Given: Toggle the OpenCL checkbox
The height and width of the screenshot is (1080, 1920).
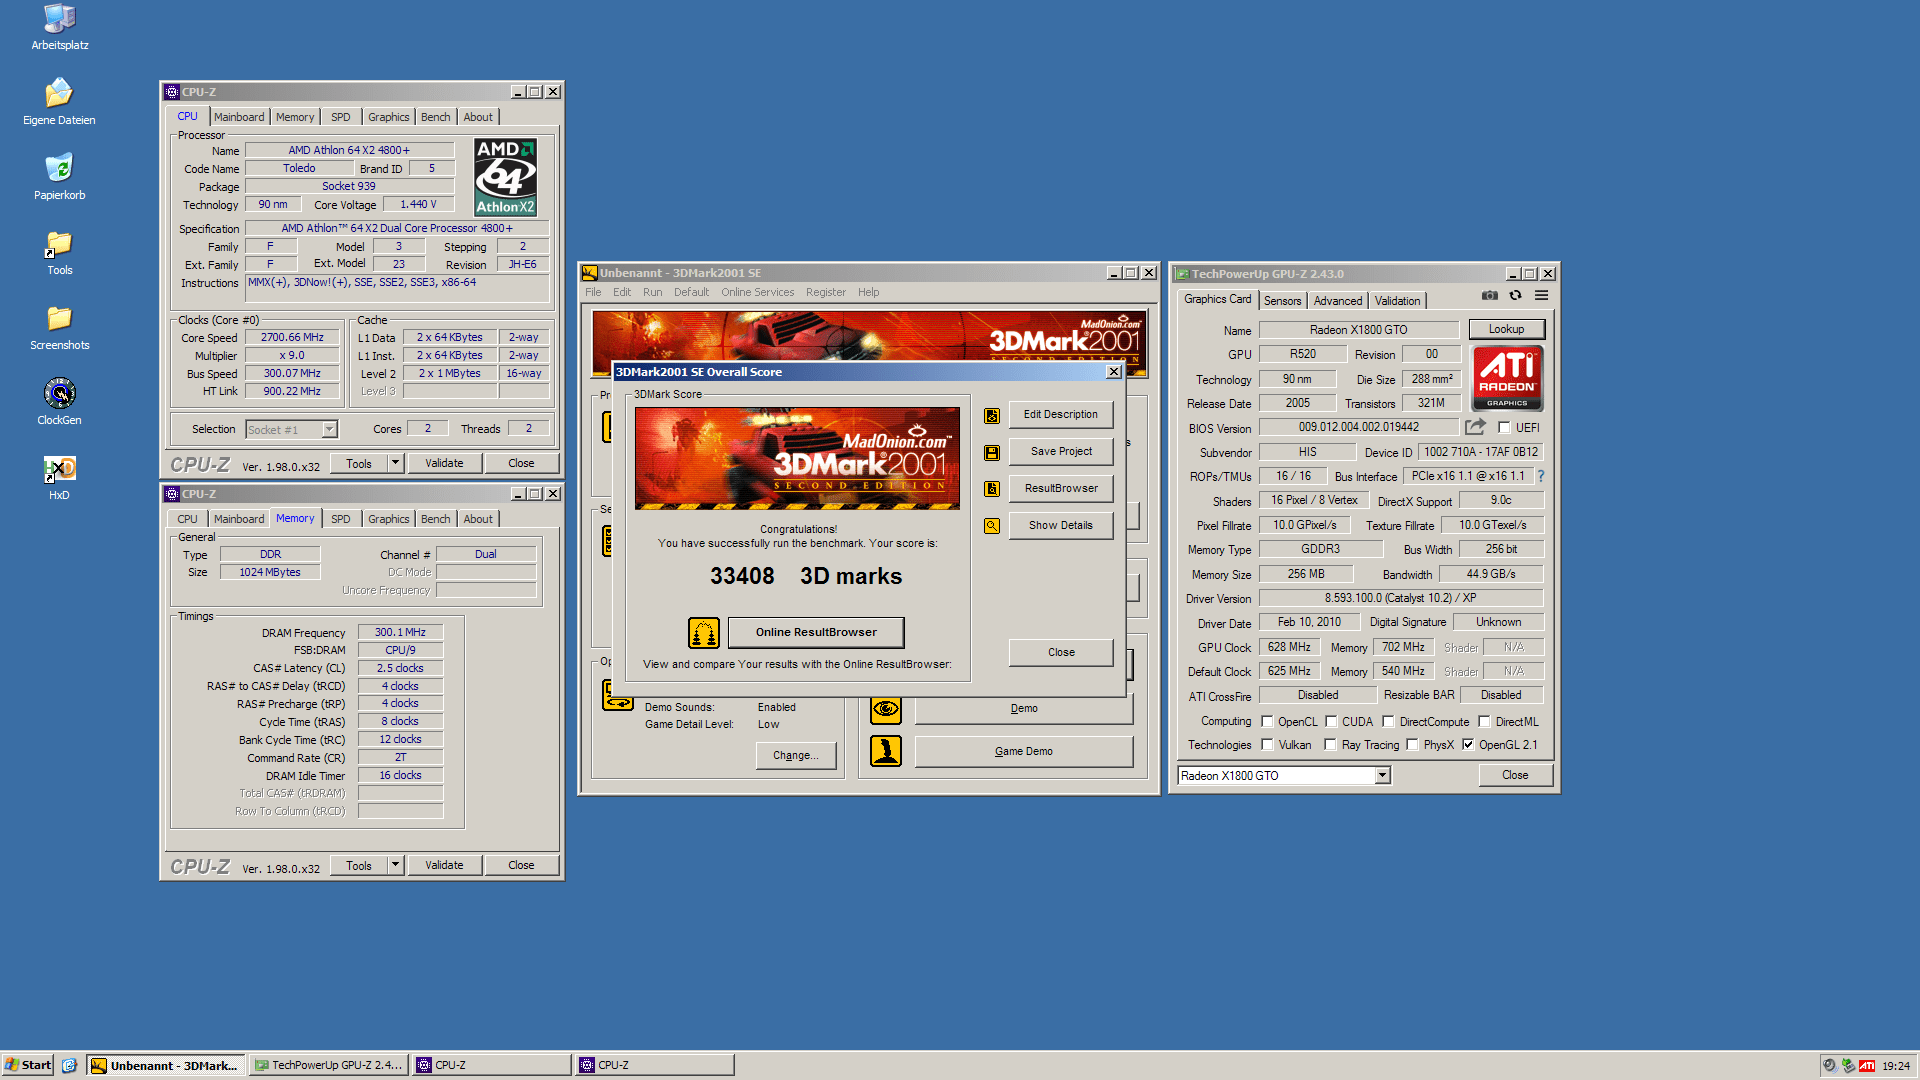Looking at the screenshot, I should [1267, 722].
